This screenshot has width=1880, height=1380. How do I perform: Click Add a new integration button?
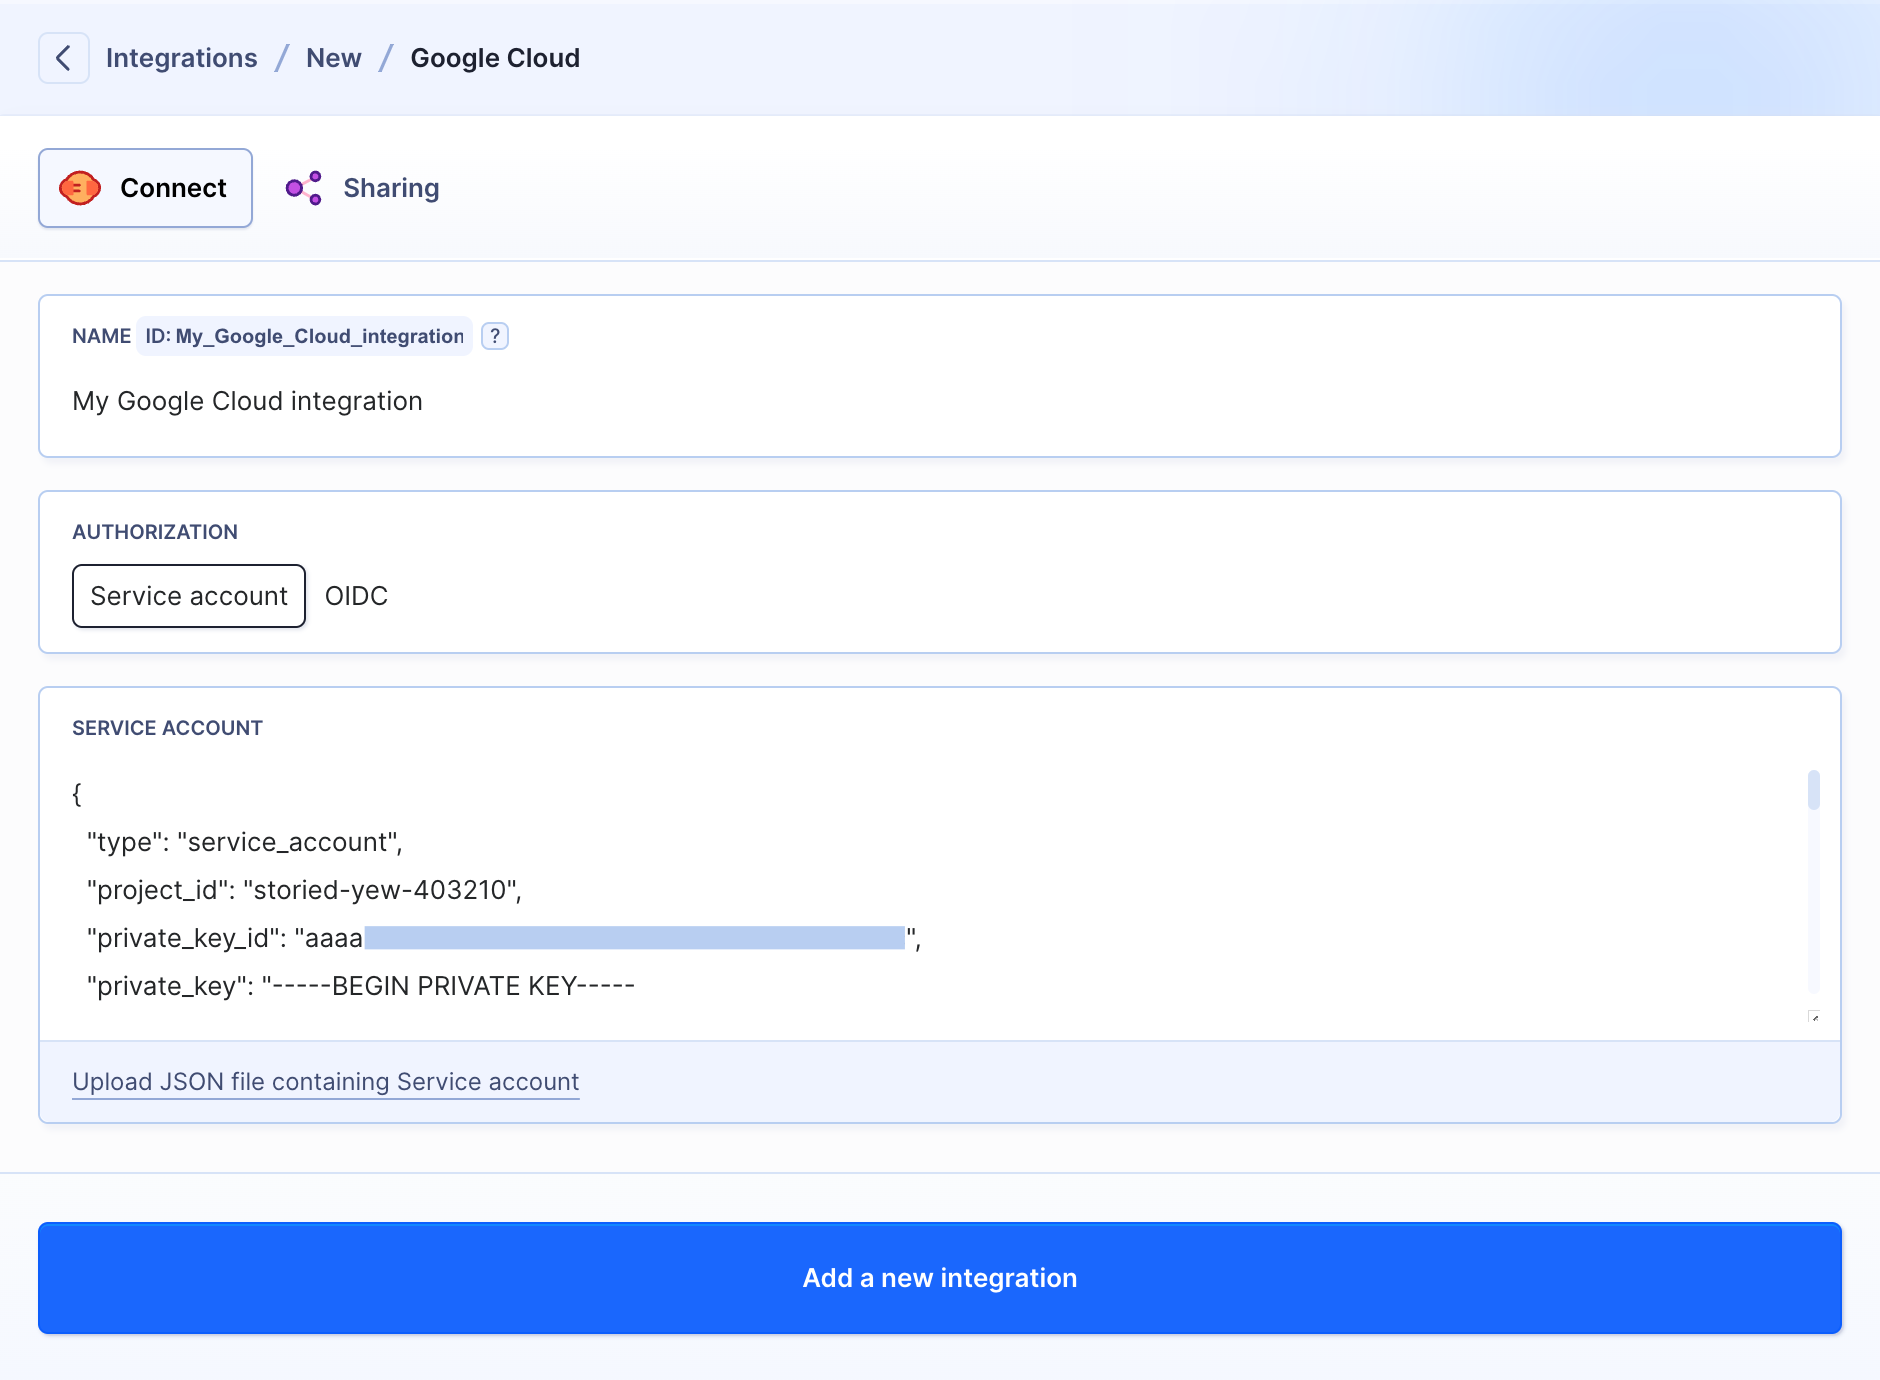click(940, 1278)
